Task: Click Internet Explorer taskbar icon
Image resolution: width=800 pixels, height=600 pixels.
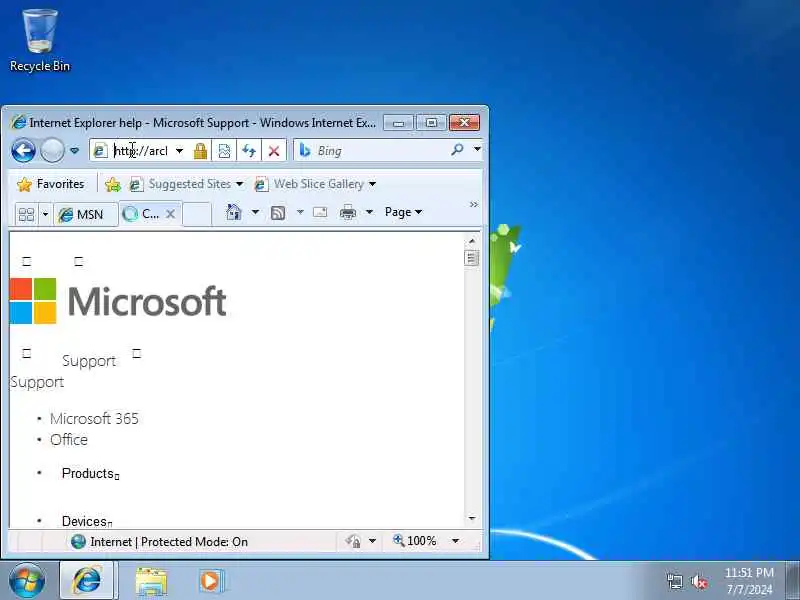Action: click(87, 581)
